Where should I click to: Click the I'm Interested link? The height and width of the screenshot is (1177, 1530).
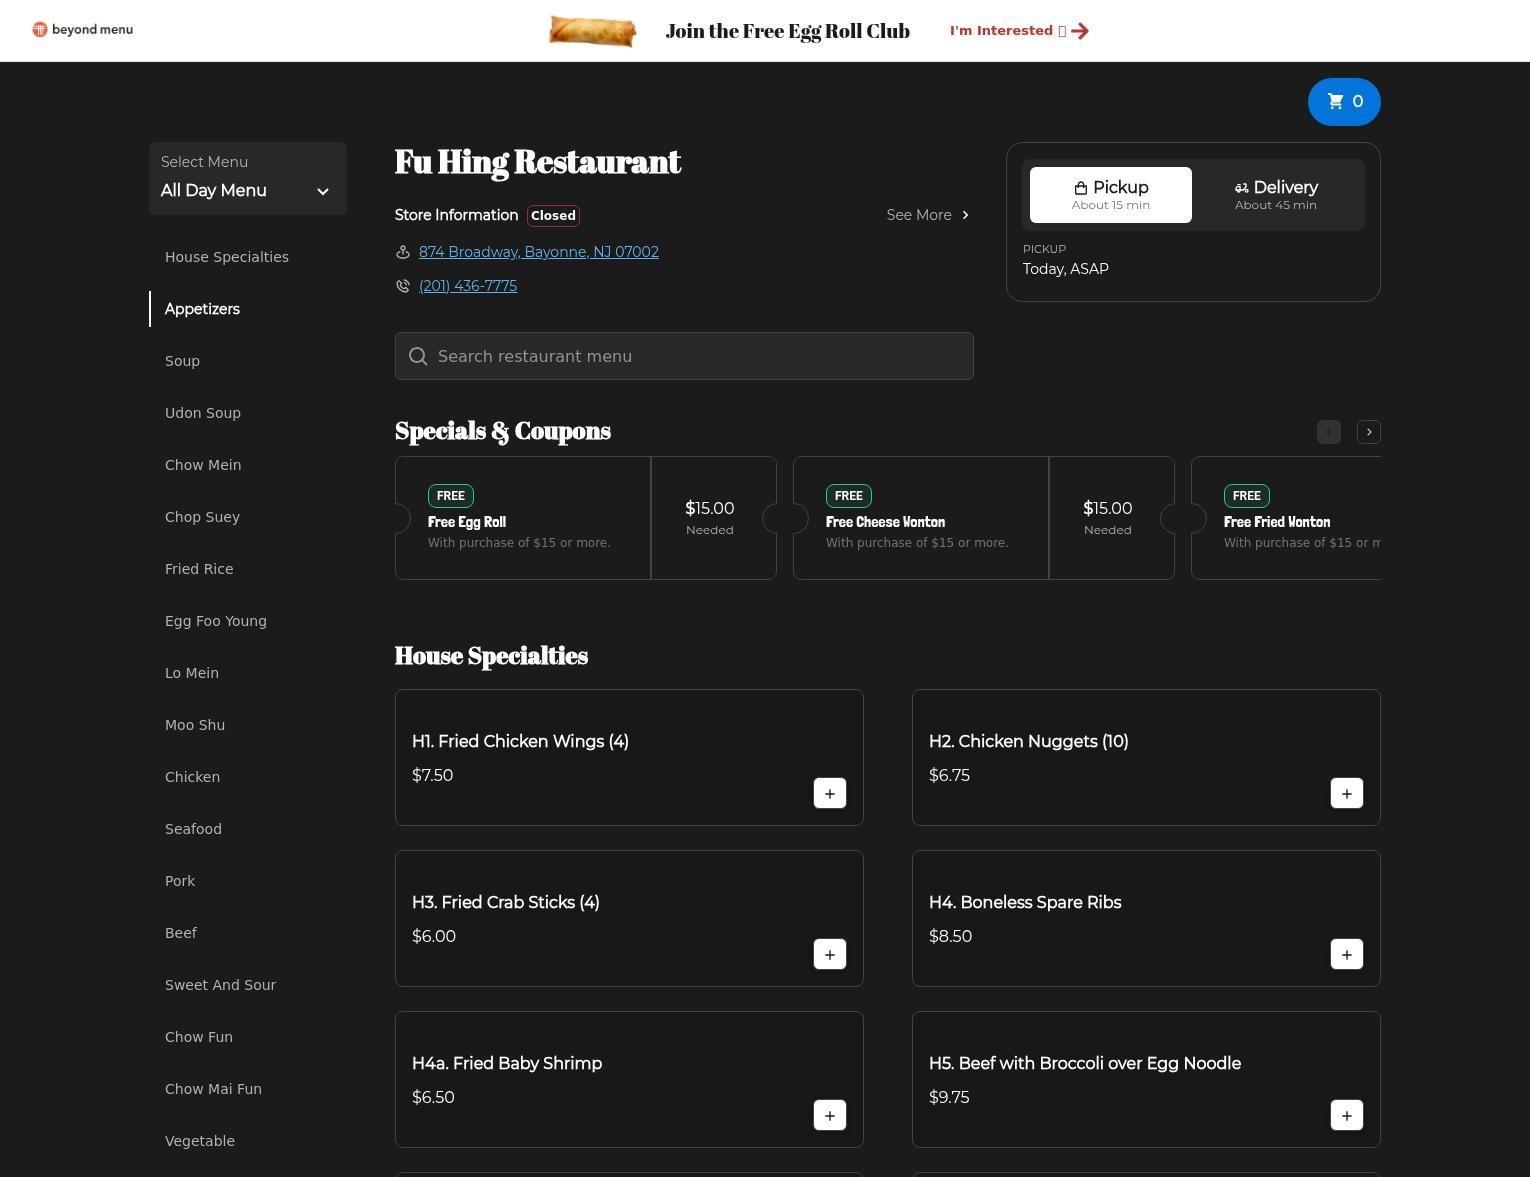click(x=1018, y=31)
